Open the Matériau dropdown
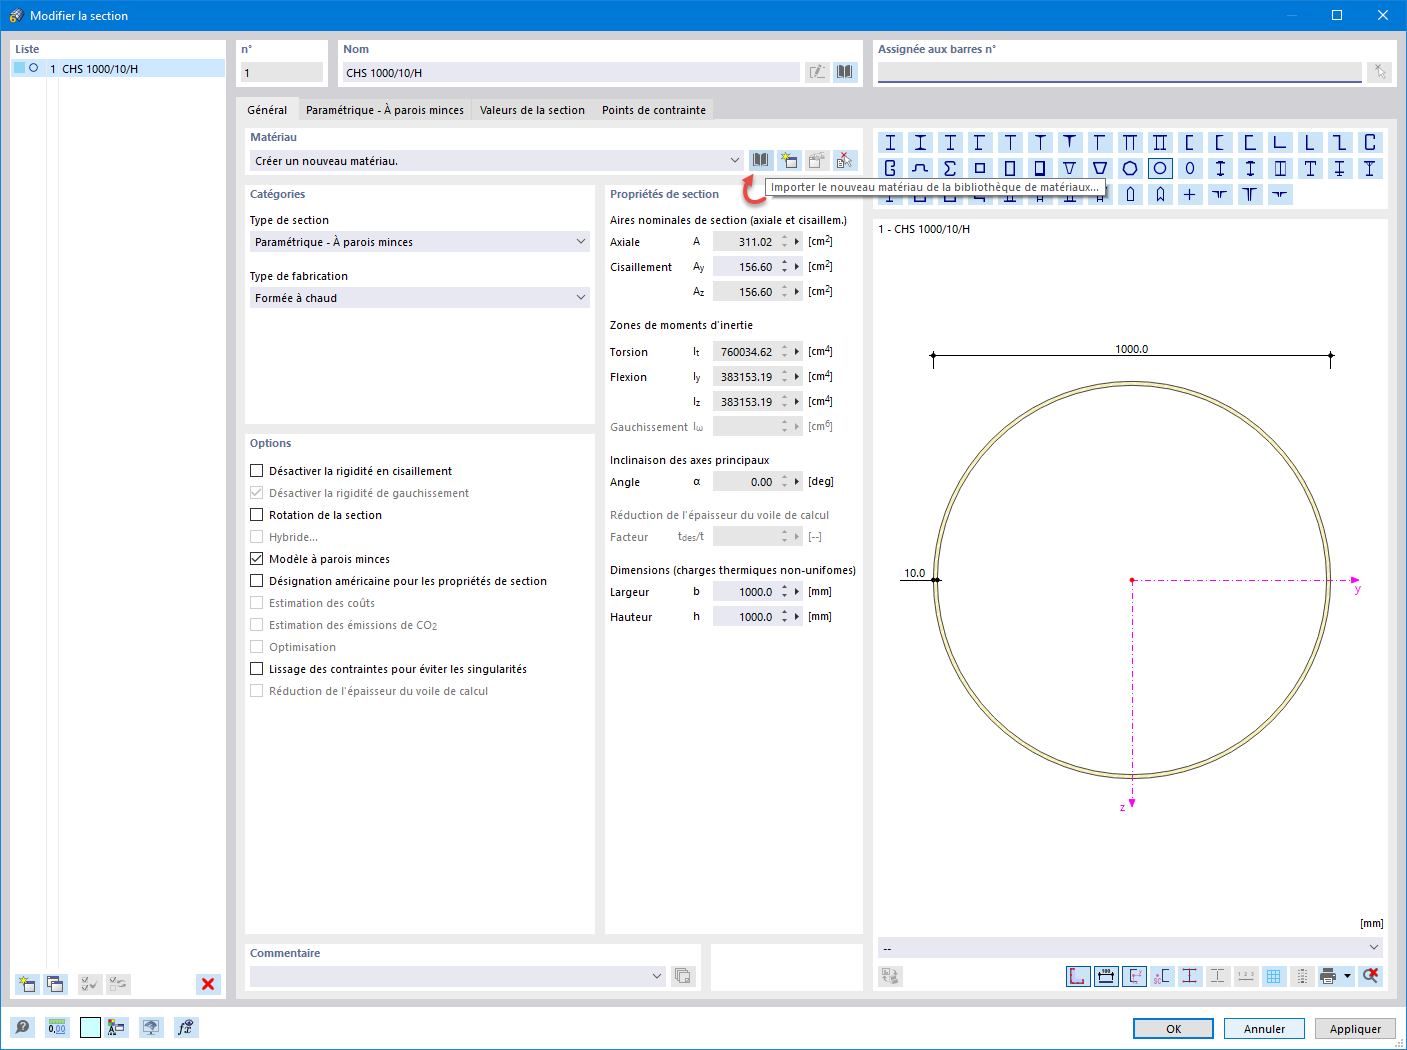The width and height of the screenshot is (1407, 1050). [x=735, y=160]
